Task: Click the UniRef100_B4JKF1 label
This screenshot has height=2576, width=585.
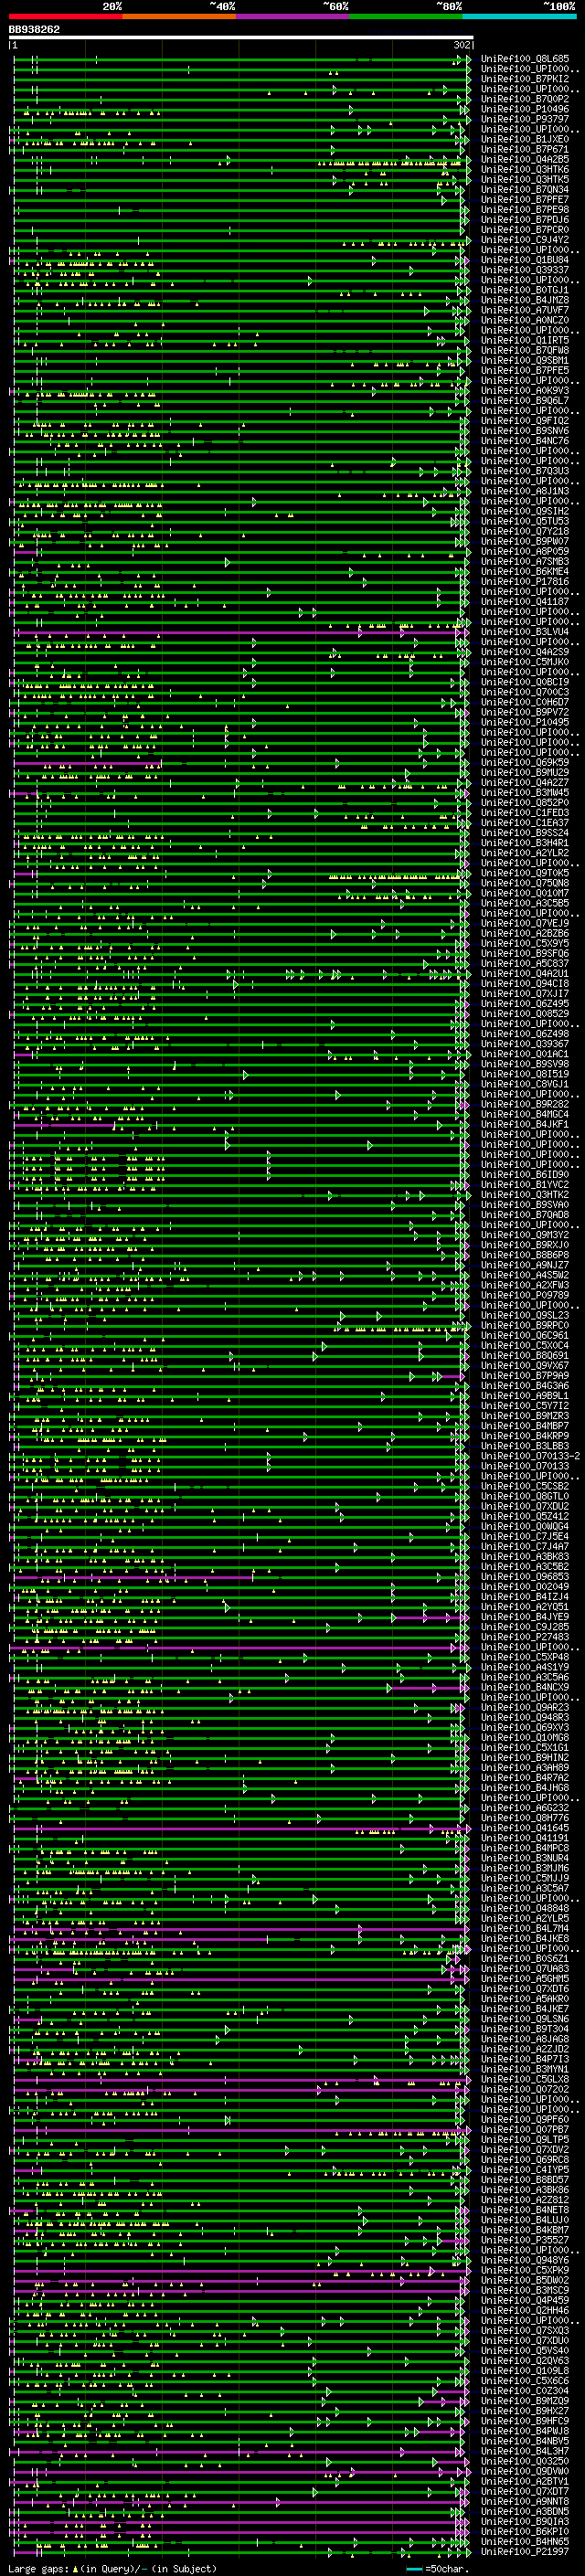Action: tap(525, 1124)
